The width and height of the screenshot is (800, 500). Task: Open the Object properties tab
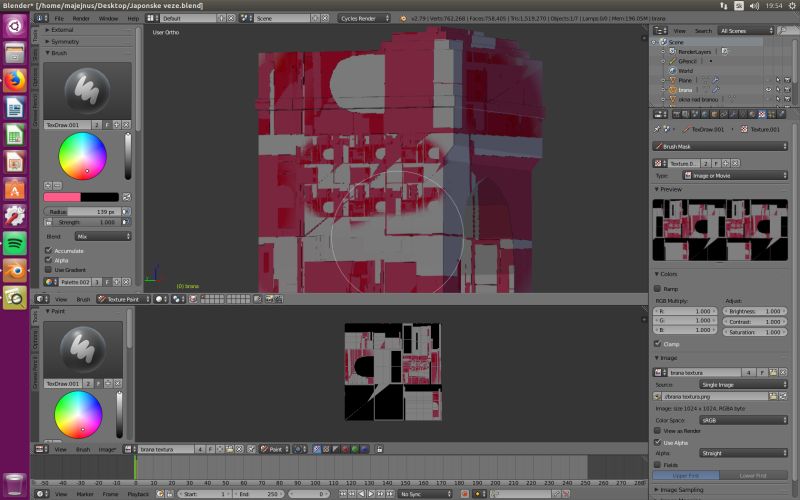click(x=714, y=114)
